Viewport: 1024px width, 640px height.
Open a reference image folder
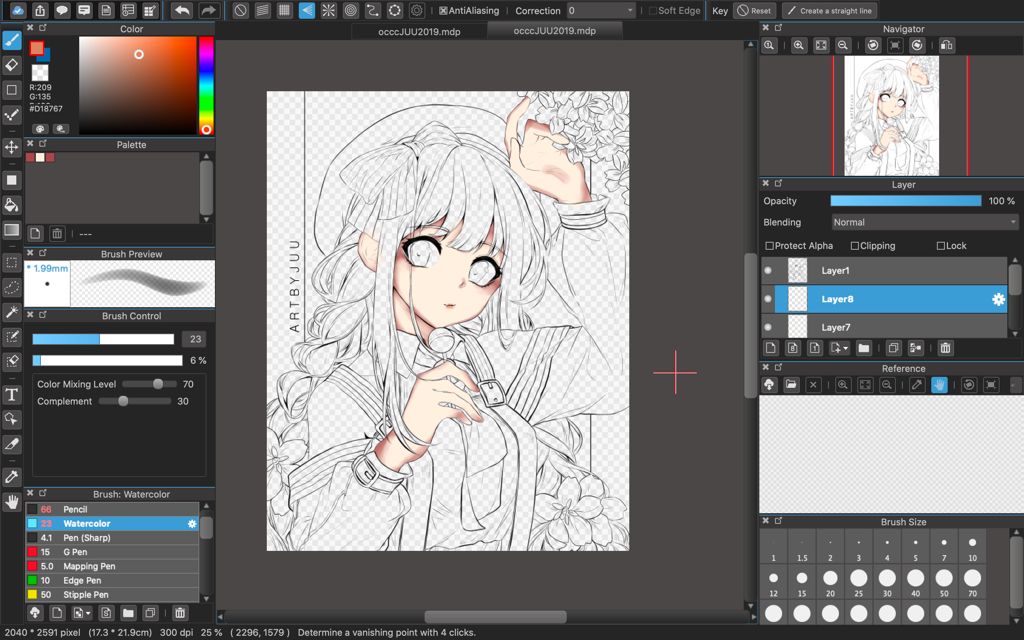point(791,385)
